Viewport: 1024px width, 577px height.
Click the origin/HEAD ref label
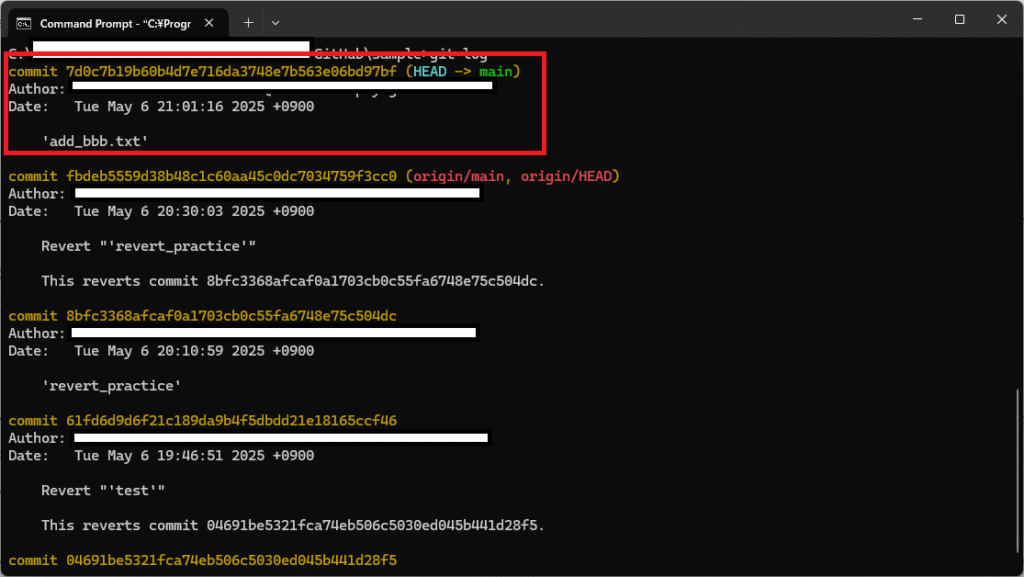tap(566, 176)
